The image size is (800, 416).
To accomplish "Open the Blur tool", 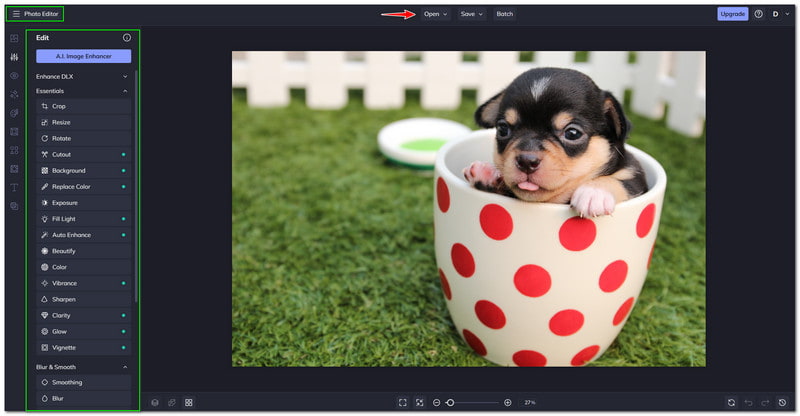I will point(84,398).
